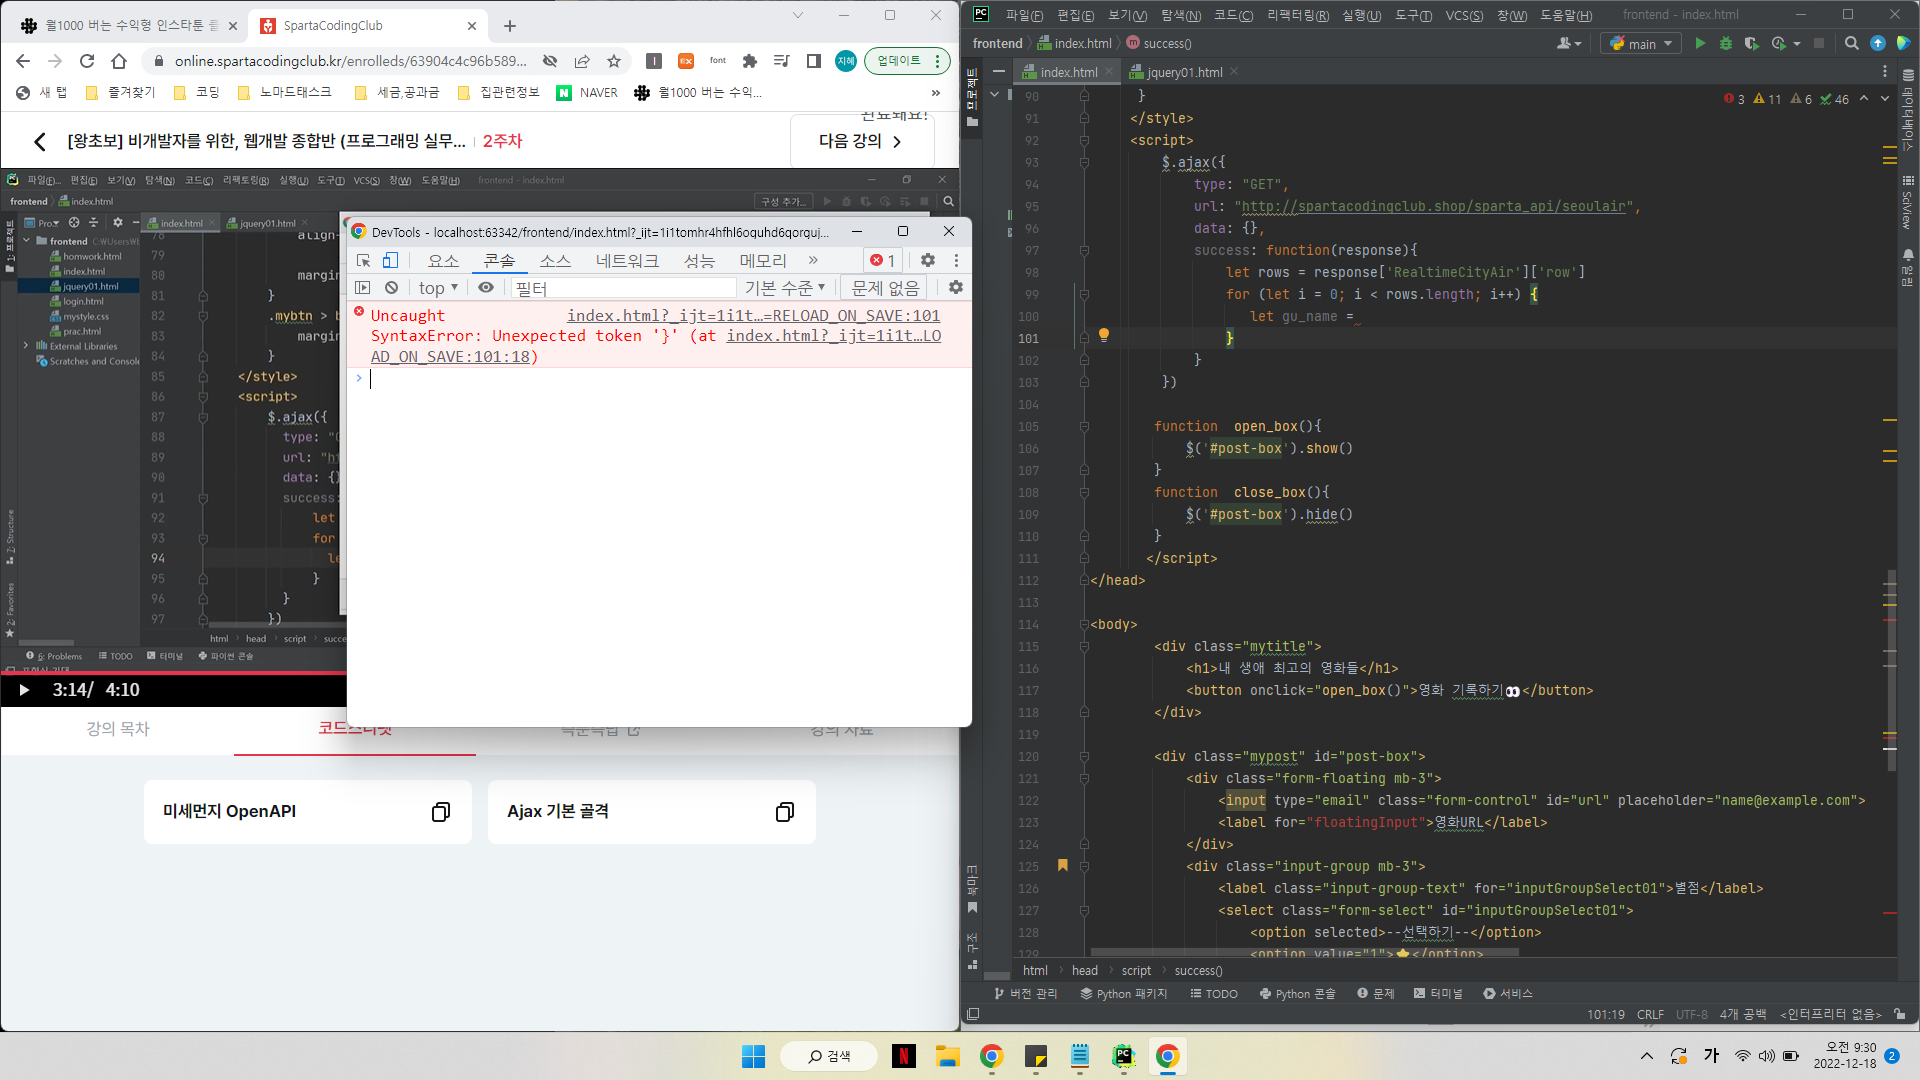Clear the DevTools console
This screenshot has width=1920, height=1080.
(392, 288)
